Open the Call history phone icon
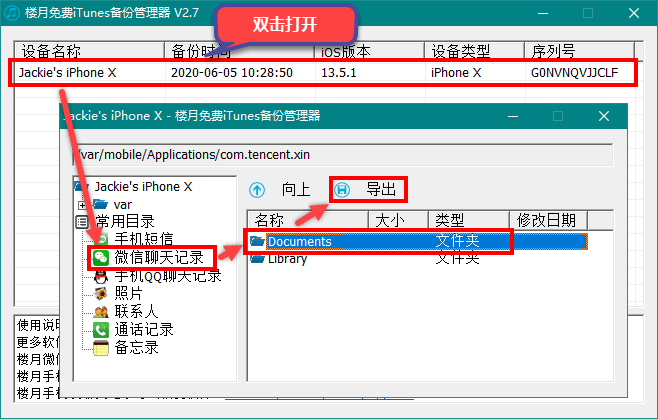This screenshot has height=419, width=658. click(101, 329)
